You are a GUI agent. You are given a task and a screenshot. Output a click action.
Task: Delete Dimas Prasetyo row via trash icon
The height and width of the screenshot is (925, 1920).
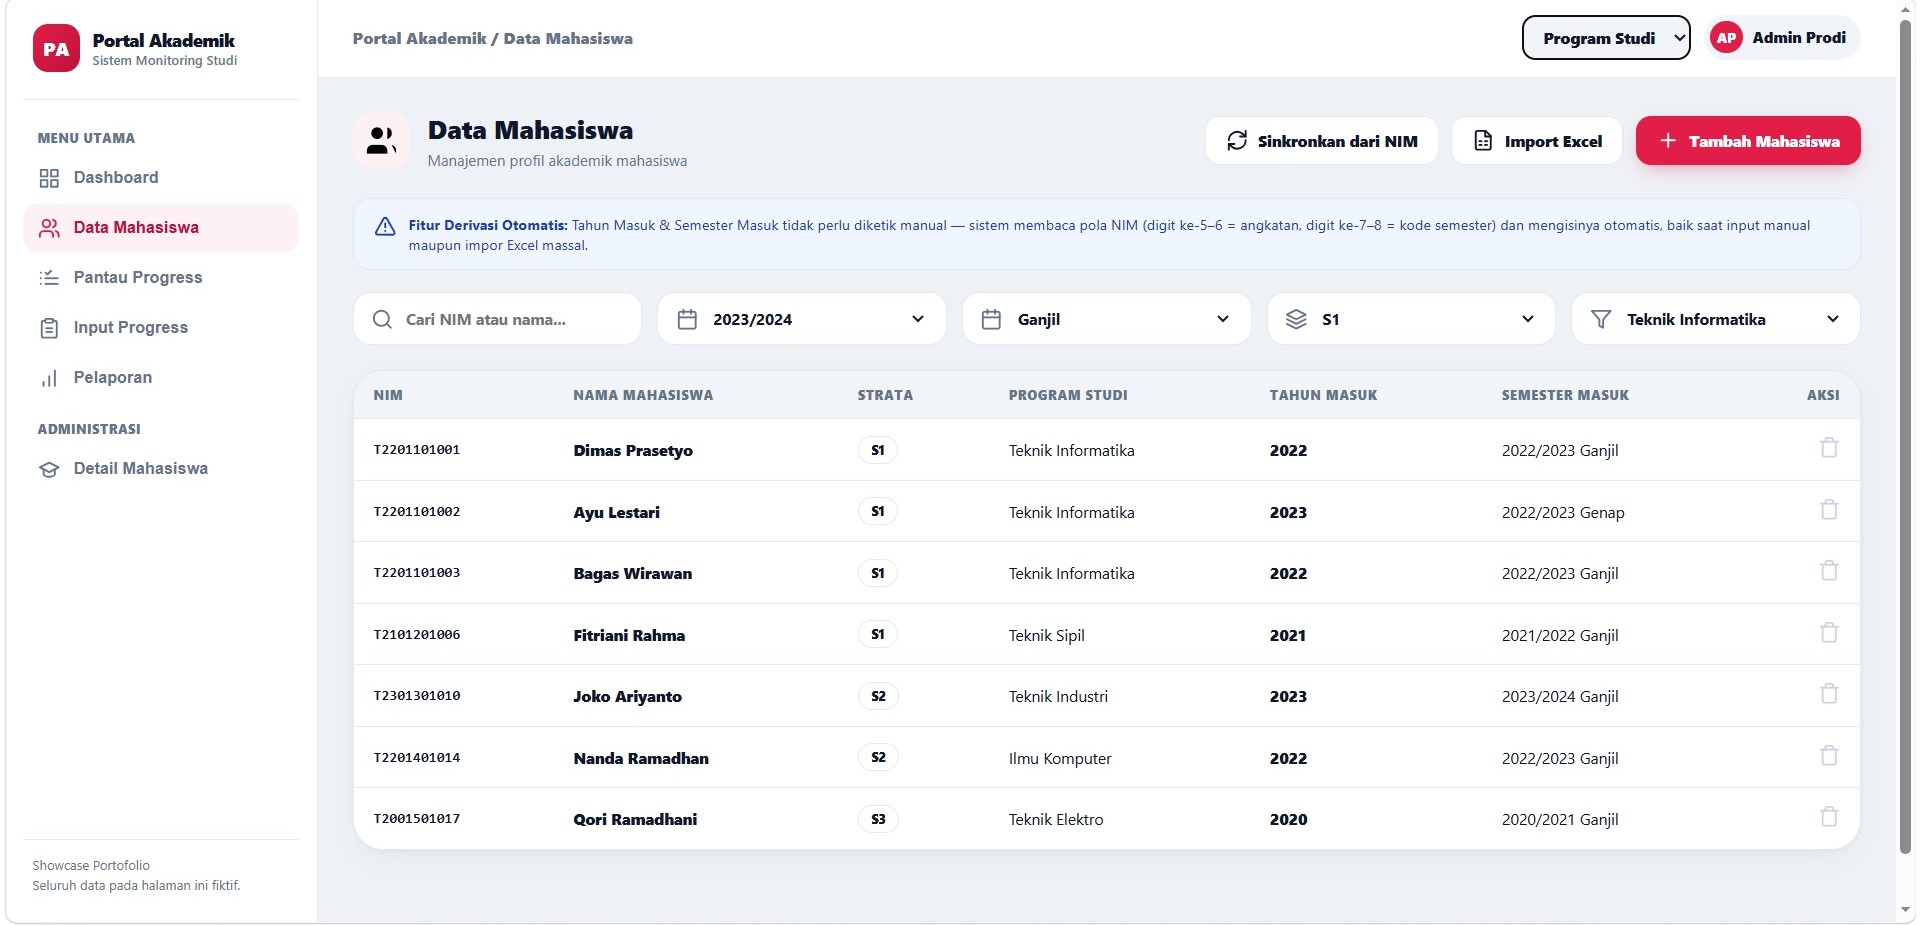click(1829, 448)
